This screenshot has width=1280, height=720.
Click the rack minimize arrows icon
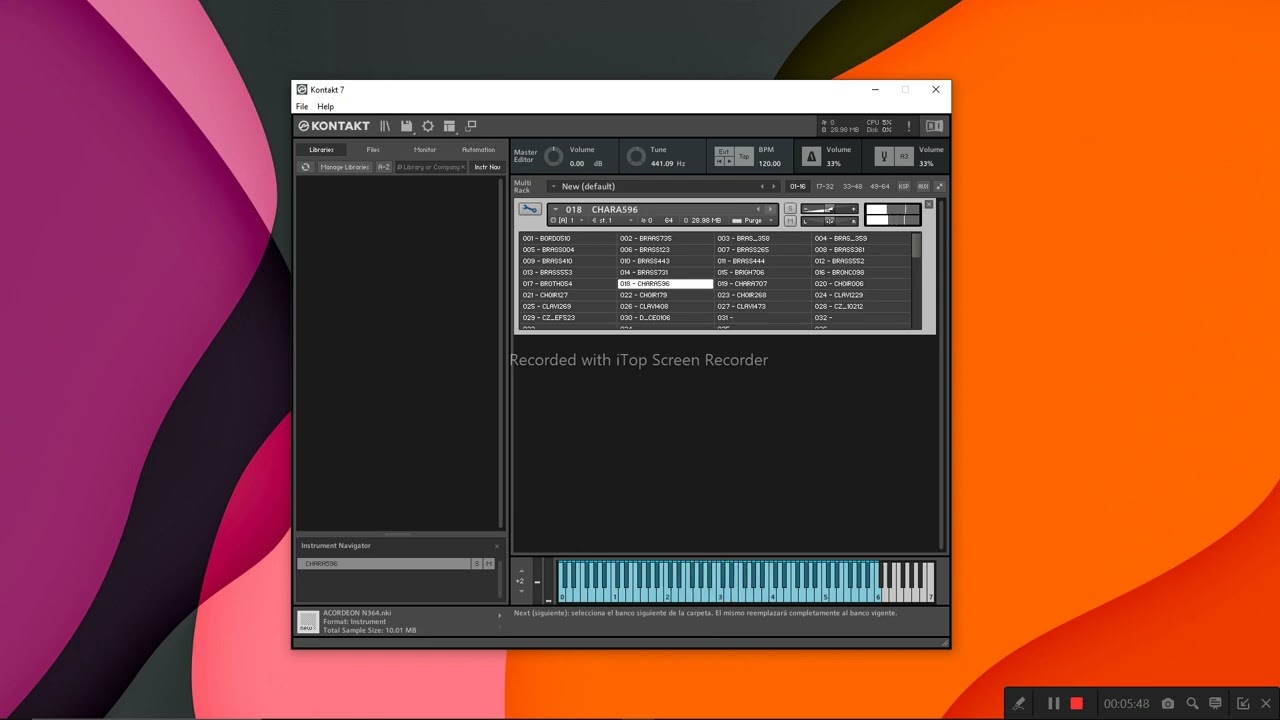(939, 186)
